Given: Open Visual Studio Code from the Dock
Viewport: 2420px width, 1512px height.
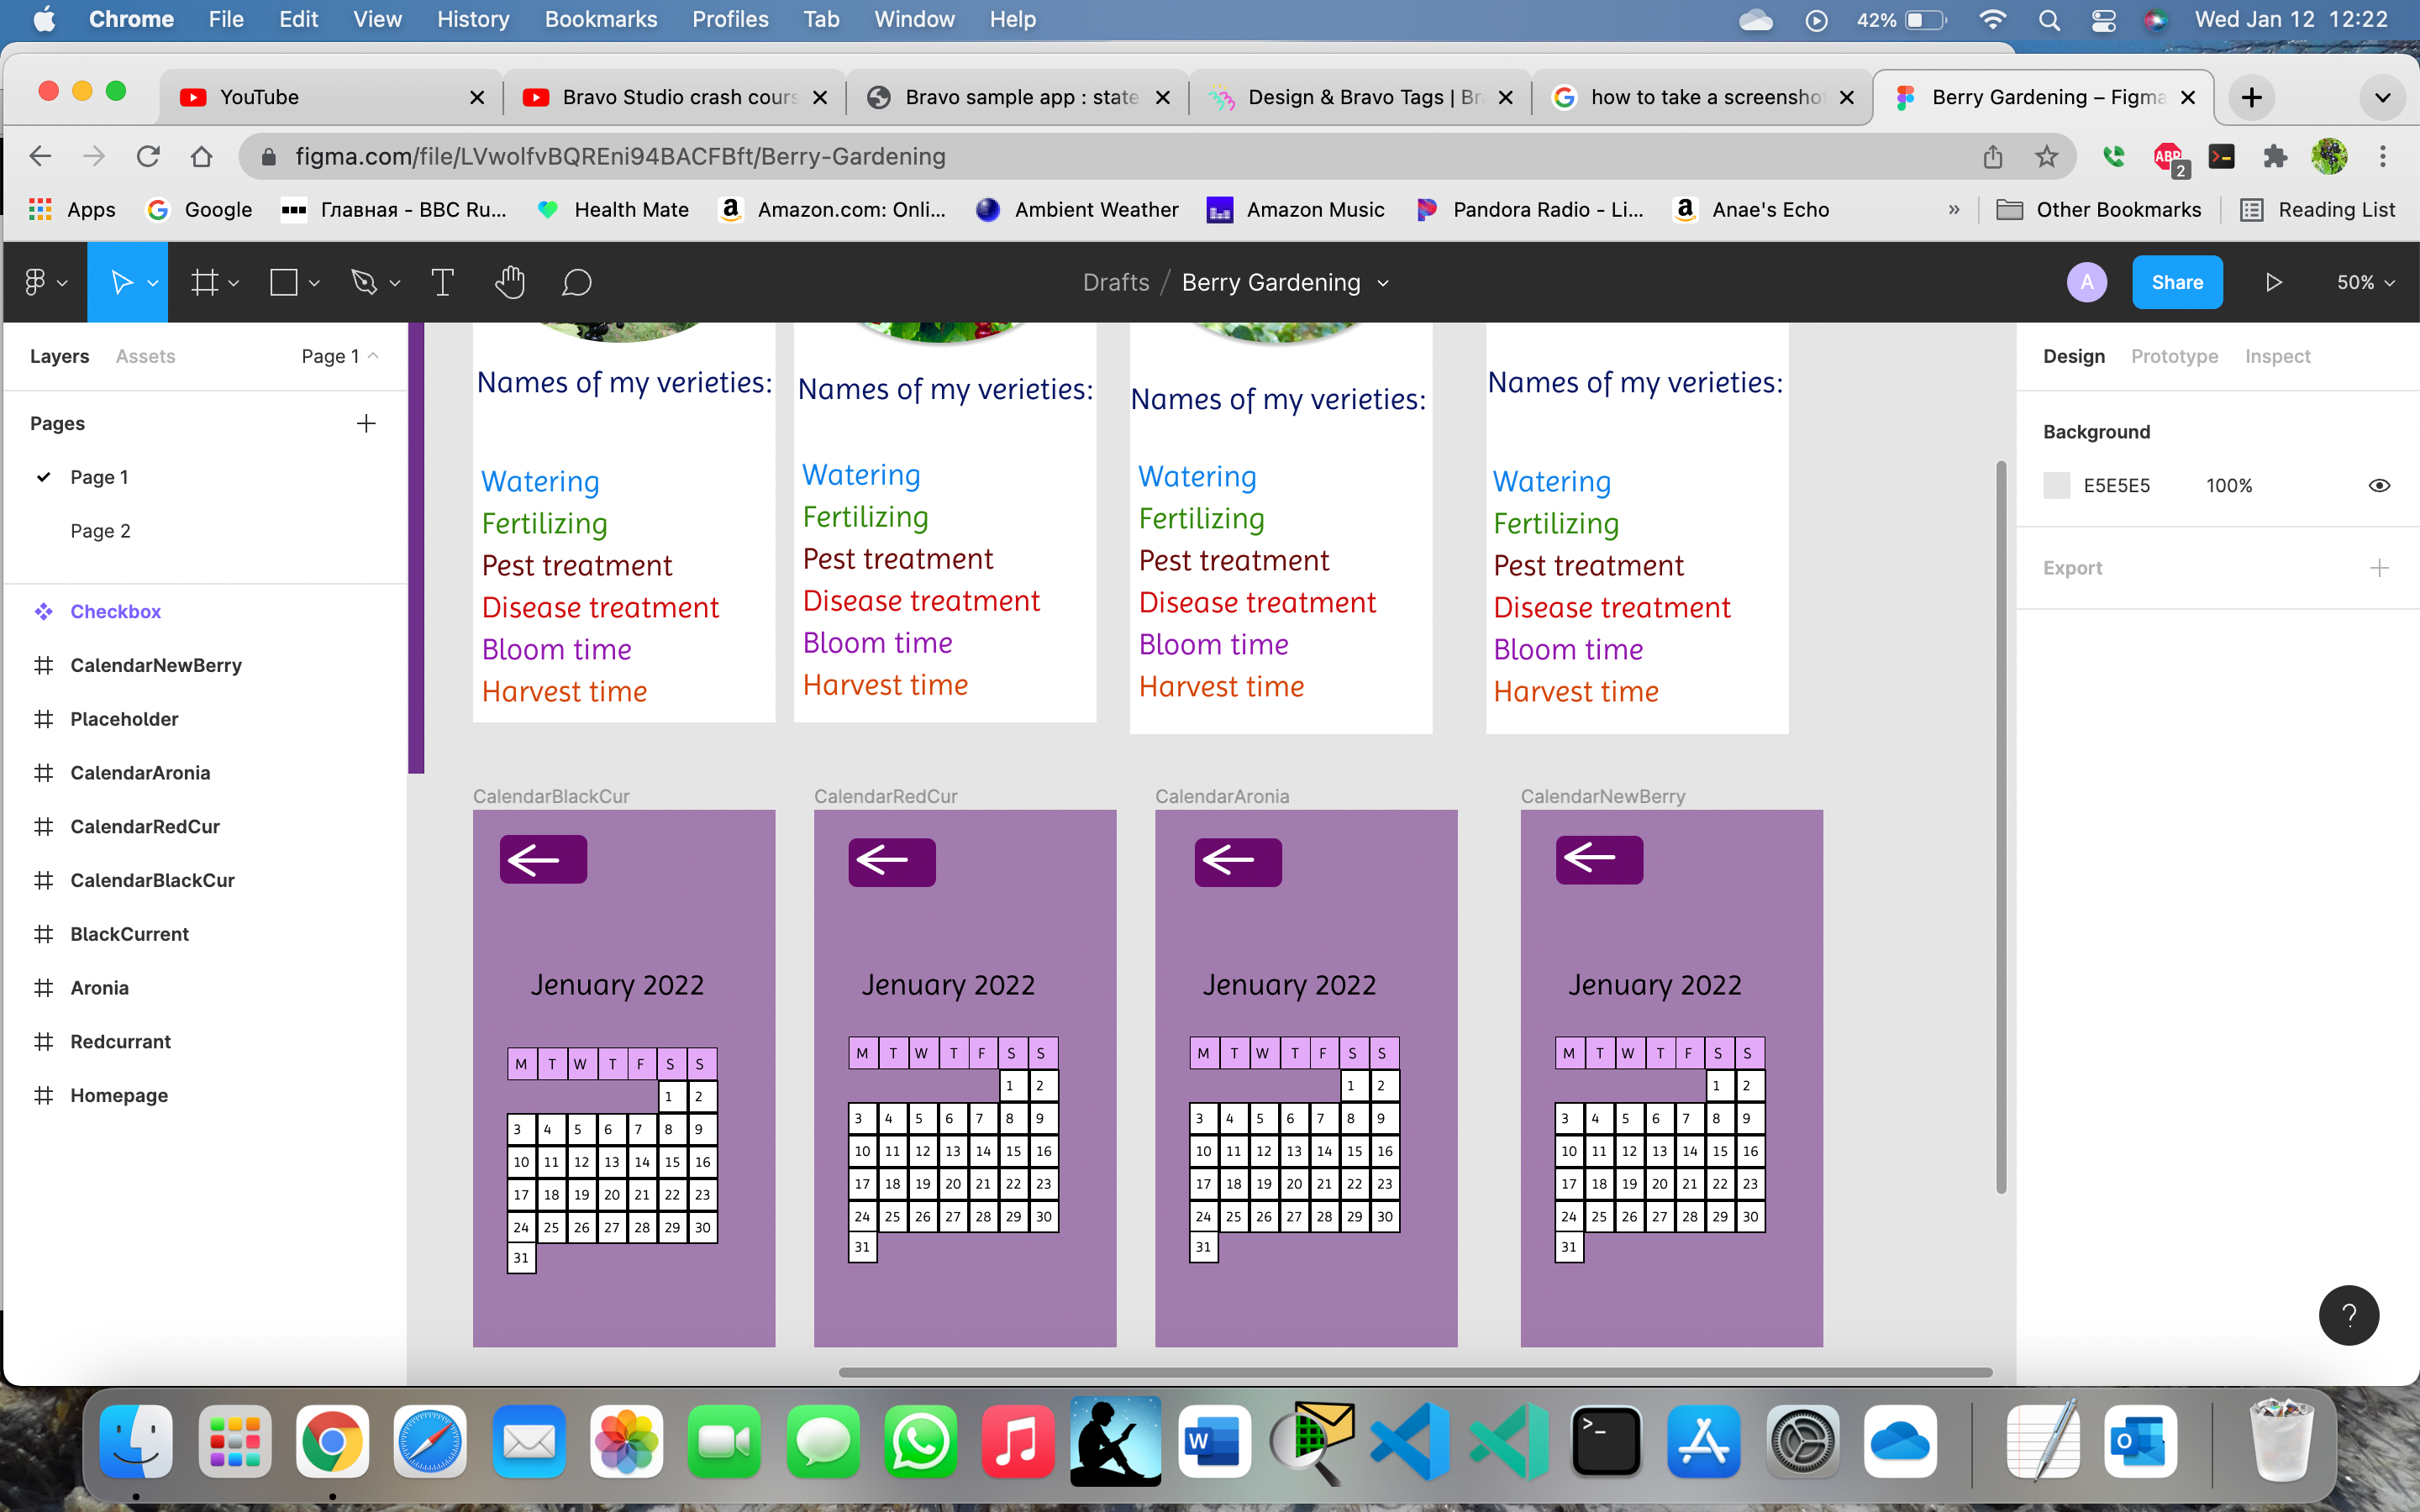Looking at the screenshot, I should point(1410,1441).
